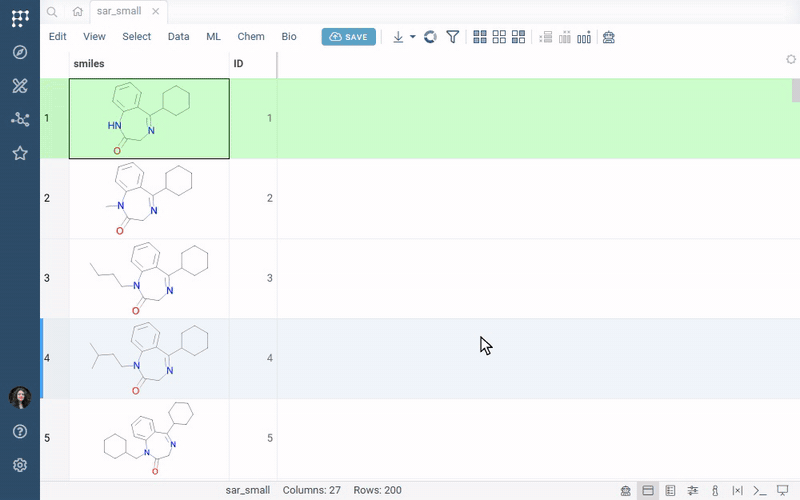The width and height of the screenshot is (800, 500).
Task: Click the download icon in toolbar
Action: pyautogui.click(x=398, y=37)
